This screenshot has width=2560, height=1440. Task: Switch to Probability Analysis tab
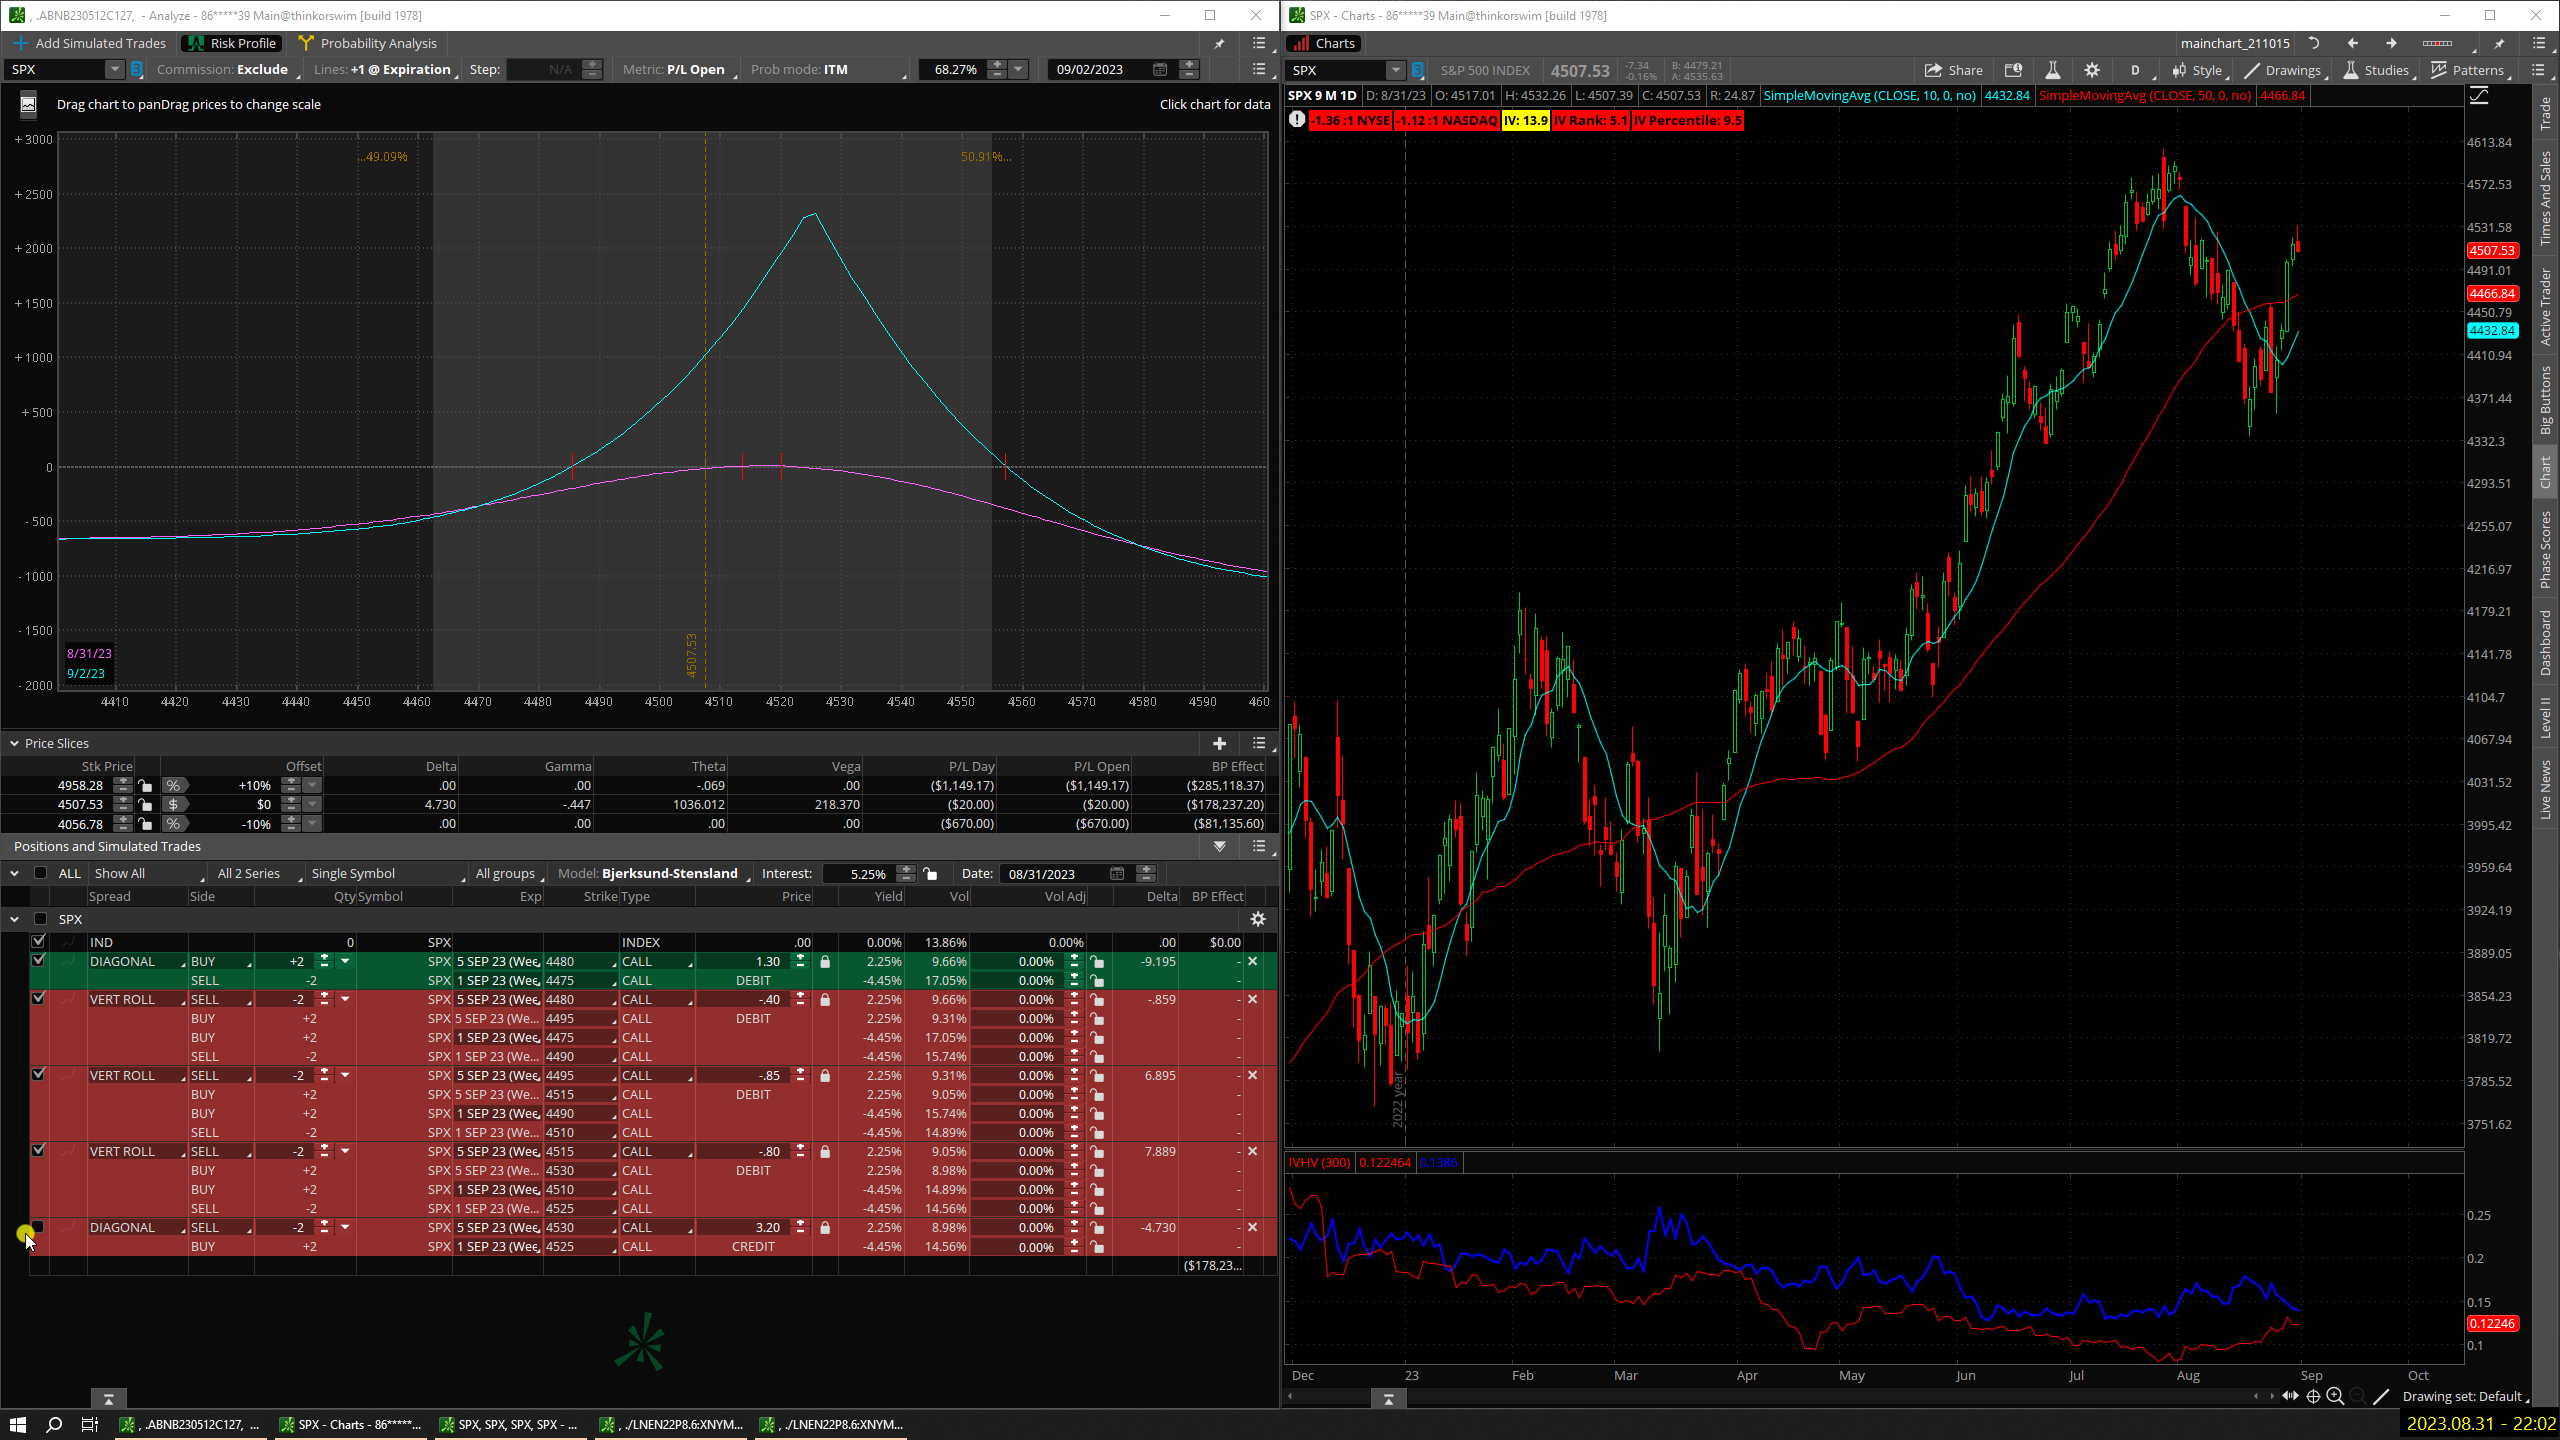(x=368, y=43)
